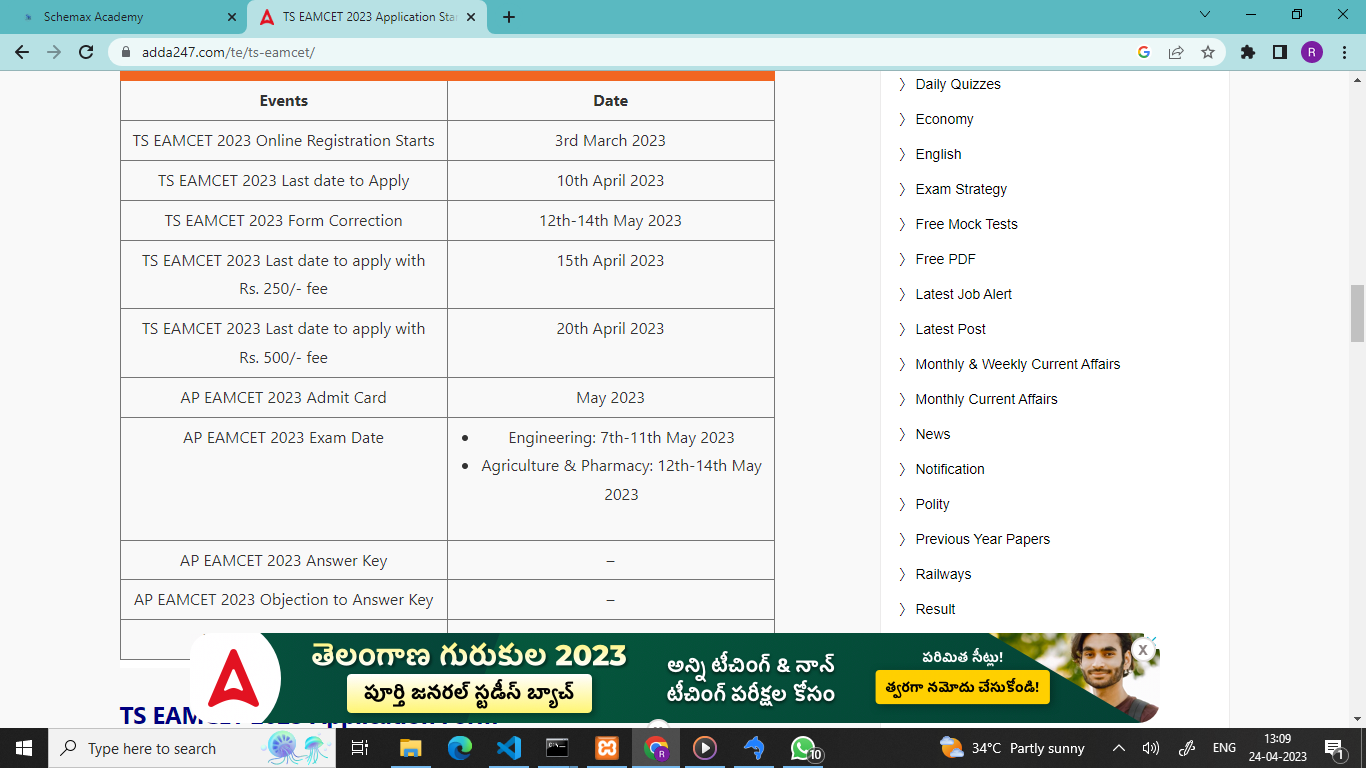Click the '3rd March 2023' date cell
Image resolution: width=1366 pixels, height=768 pixels.
[611, 141]
